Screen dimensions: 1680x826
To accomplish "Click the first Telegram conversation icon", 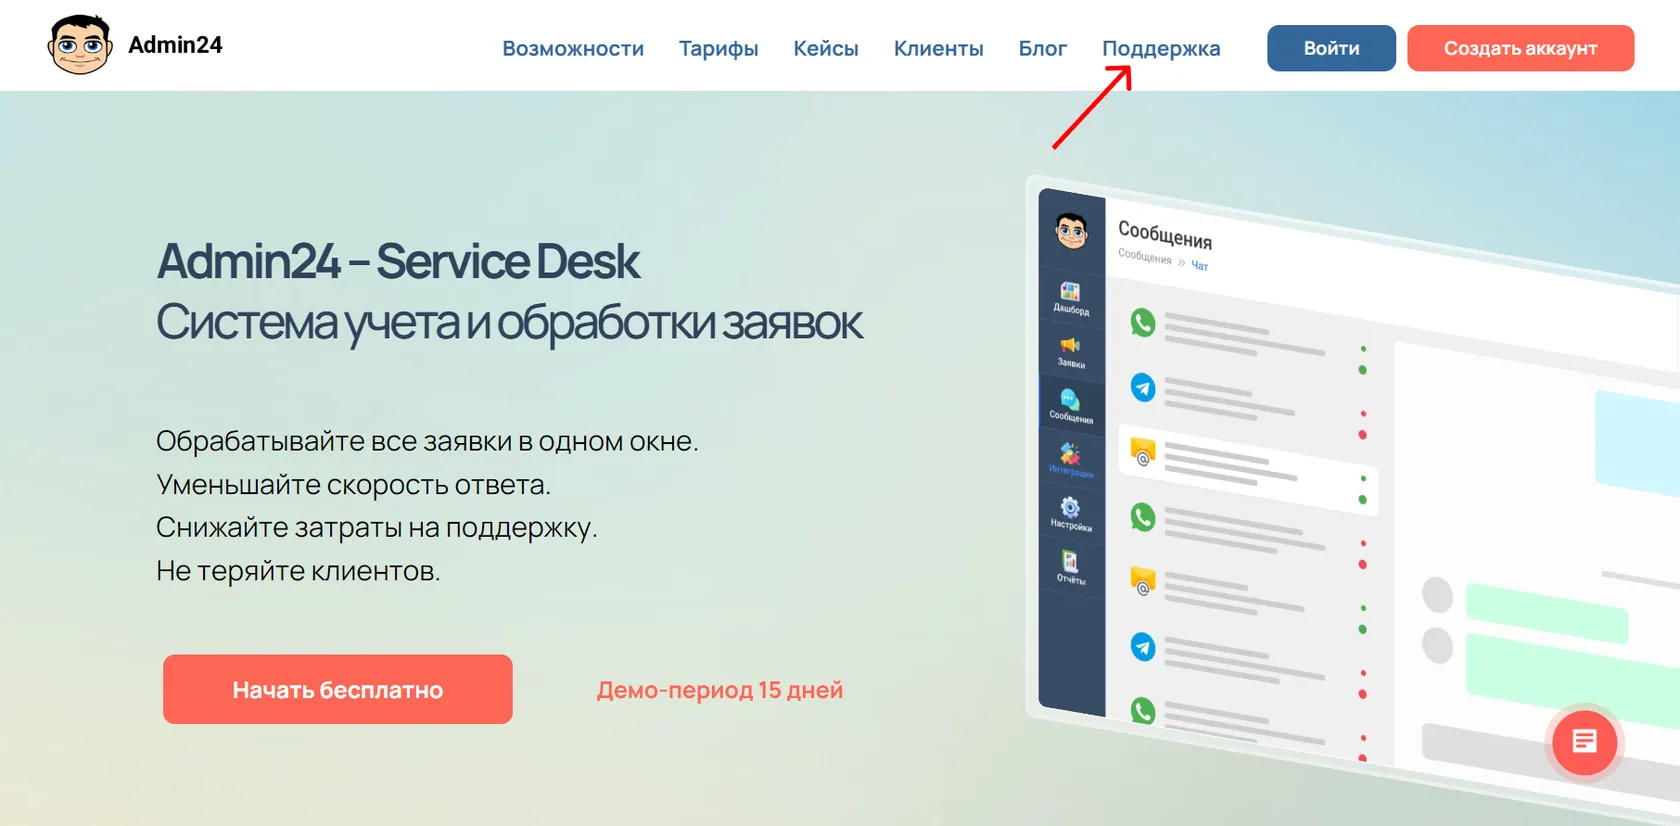I will coord(1143,387).
